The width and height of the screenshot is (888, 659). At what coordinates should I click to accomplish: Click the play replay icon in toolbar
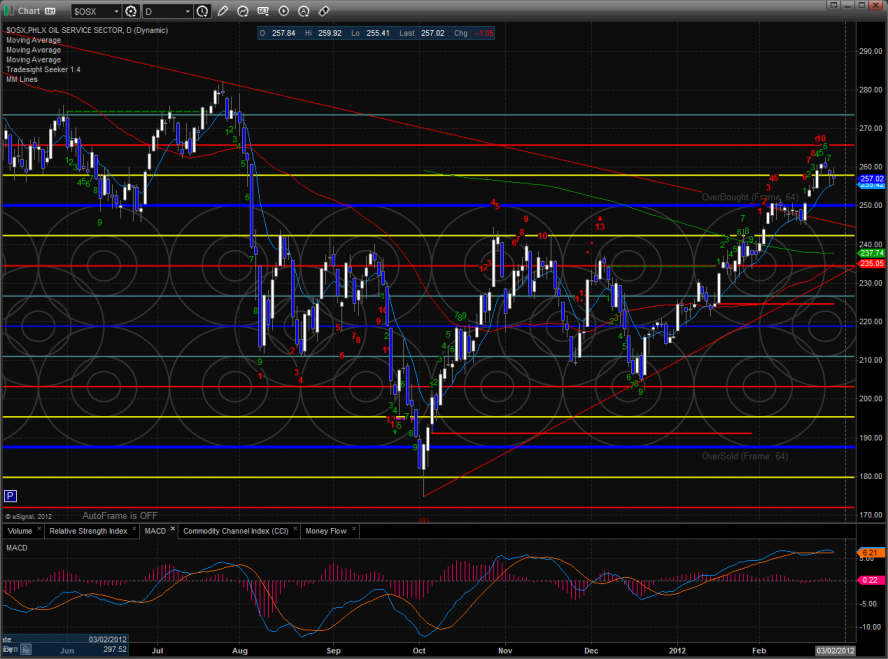pos(283,11)
